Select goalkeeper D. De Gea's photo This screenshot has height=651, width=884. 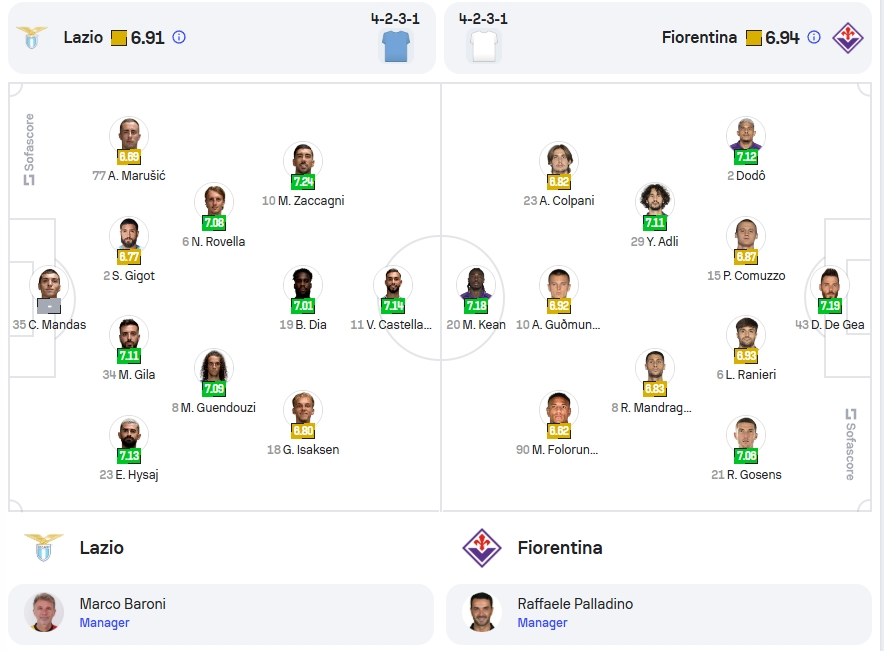[830, 285]
